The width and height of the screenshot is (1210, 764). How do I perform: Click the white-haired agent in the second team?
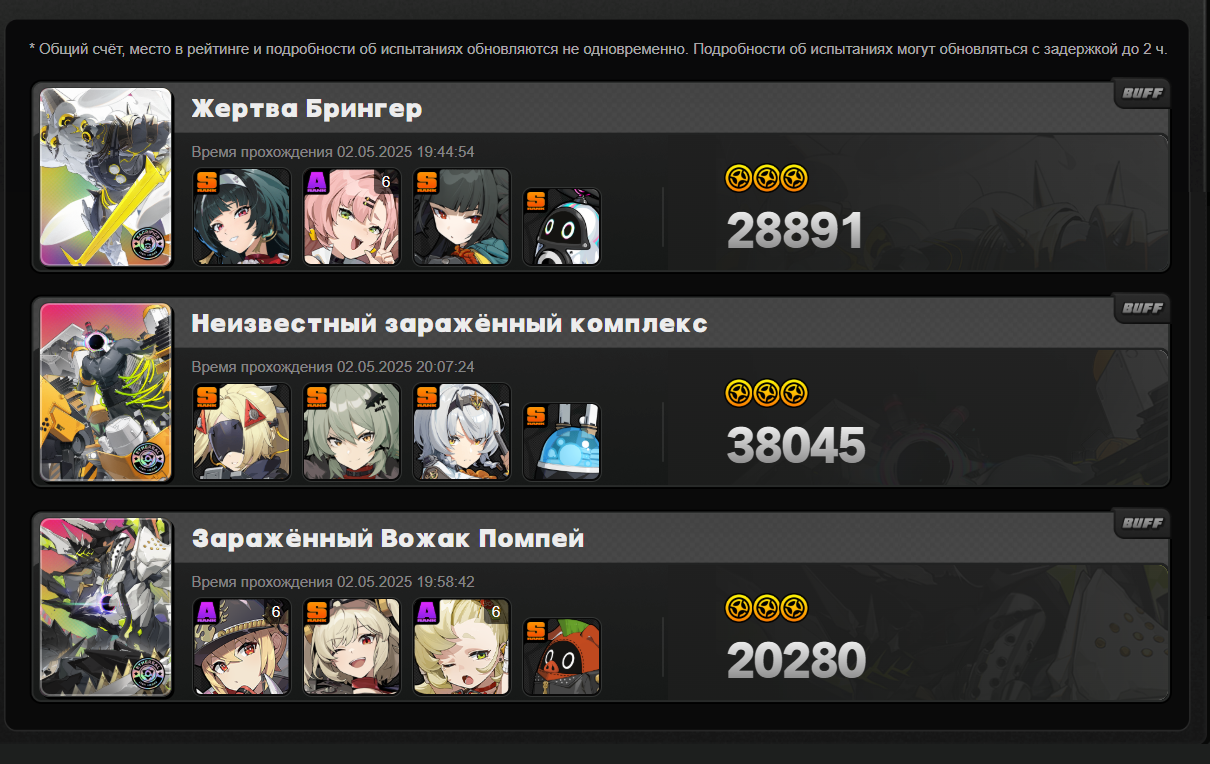pyautogui.click(x=462, y=431)
